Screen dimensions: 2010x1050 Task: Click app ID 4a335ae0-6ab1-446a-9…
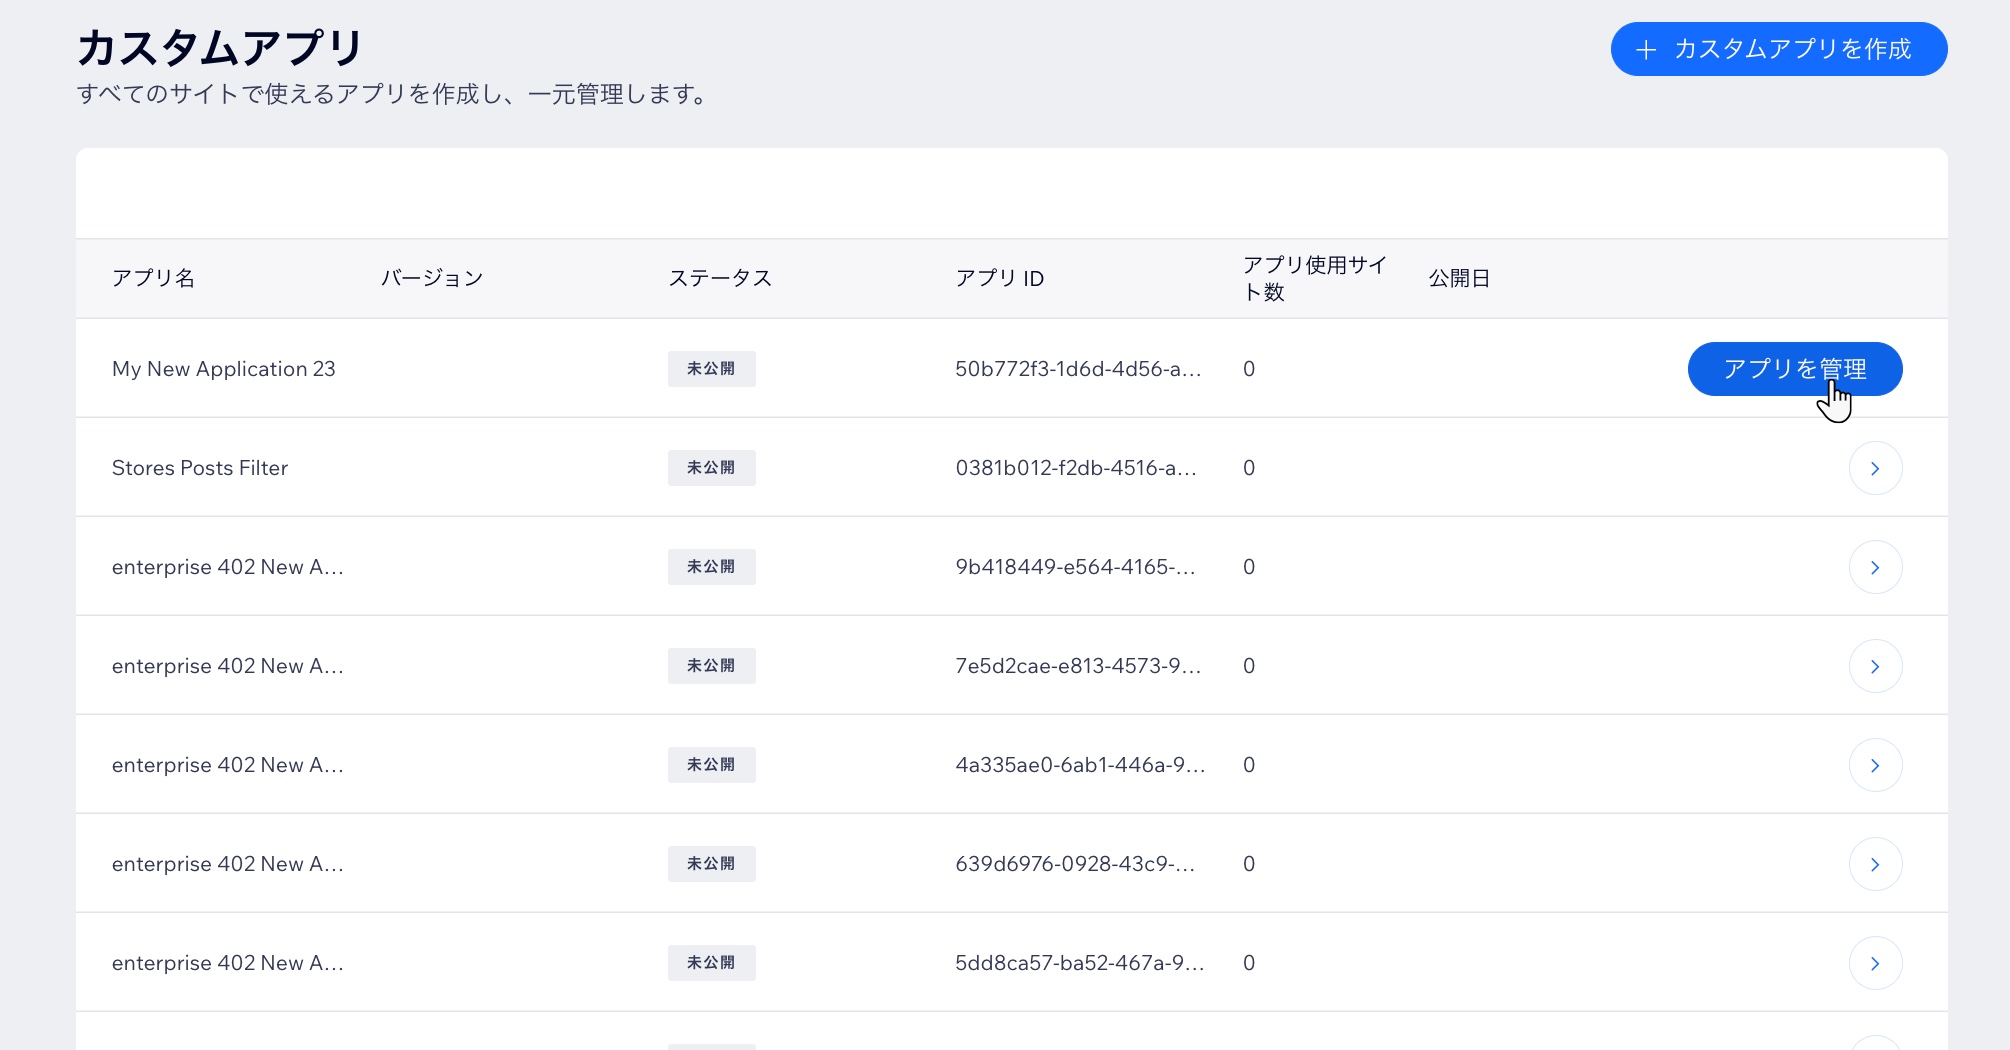click(1080, 765)
